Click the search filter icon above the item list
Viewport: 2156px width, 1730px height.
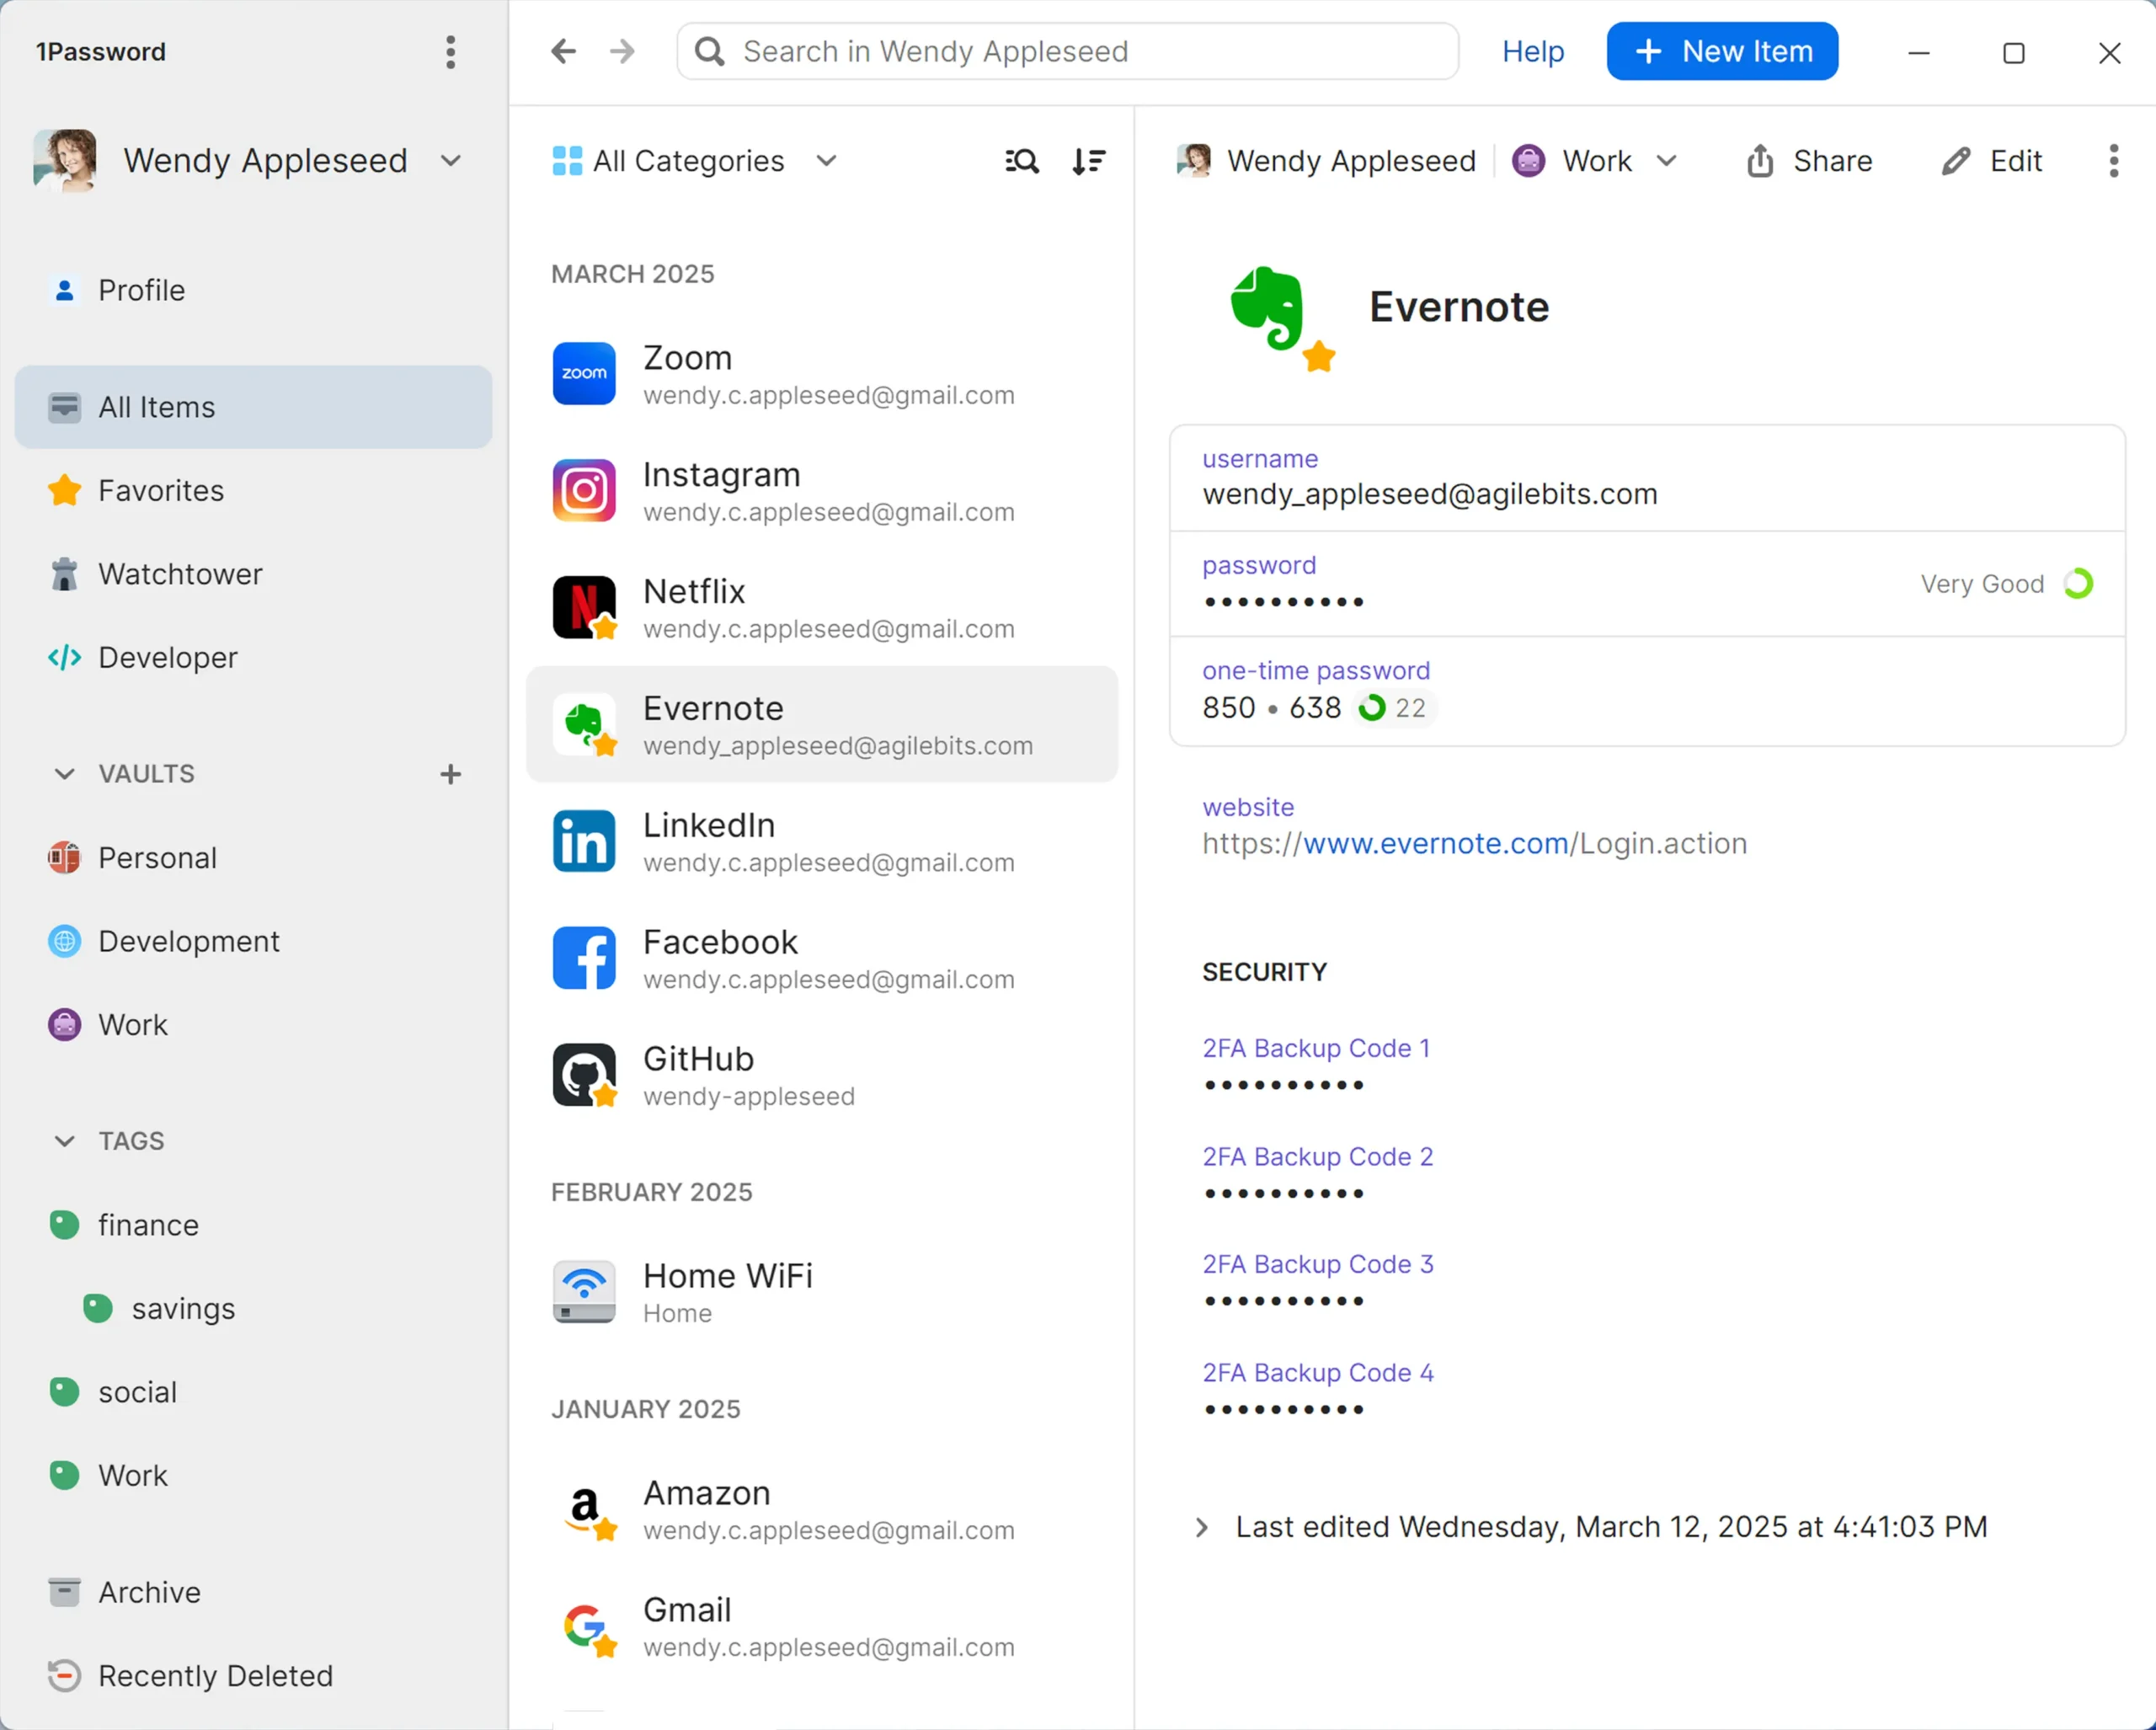click(x=1021, y=160)
